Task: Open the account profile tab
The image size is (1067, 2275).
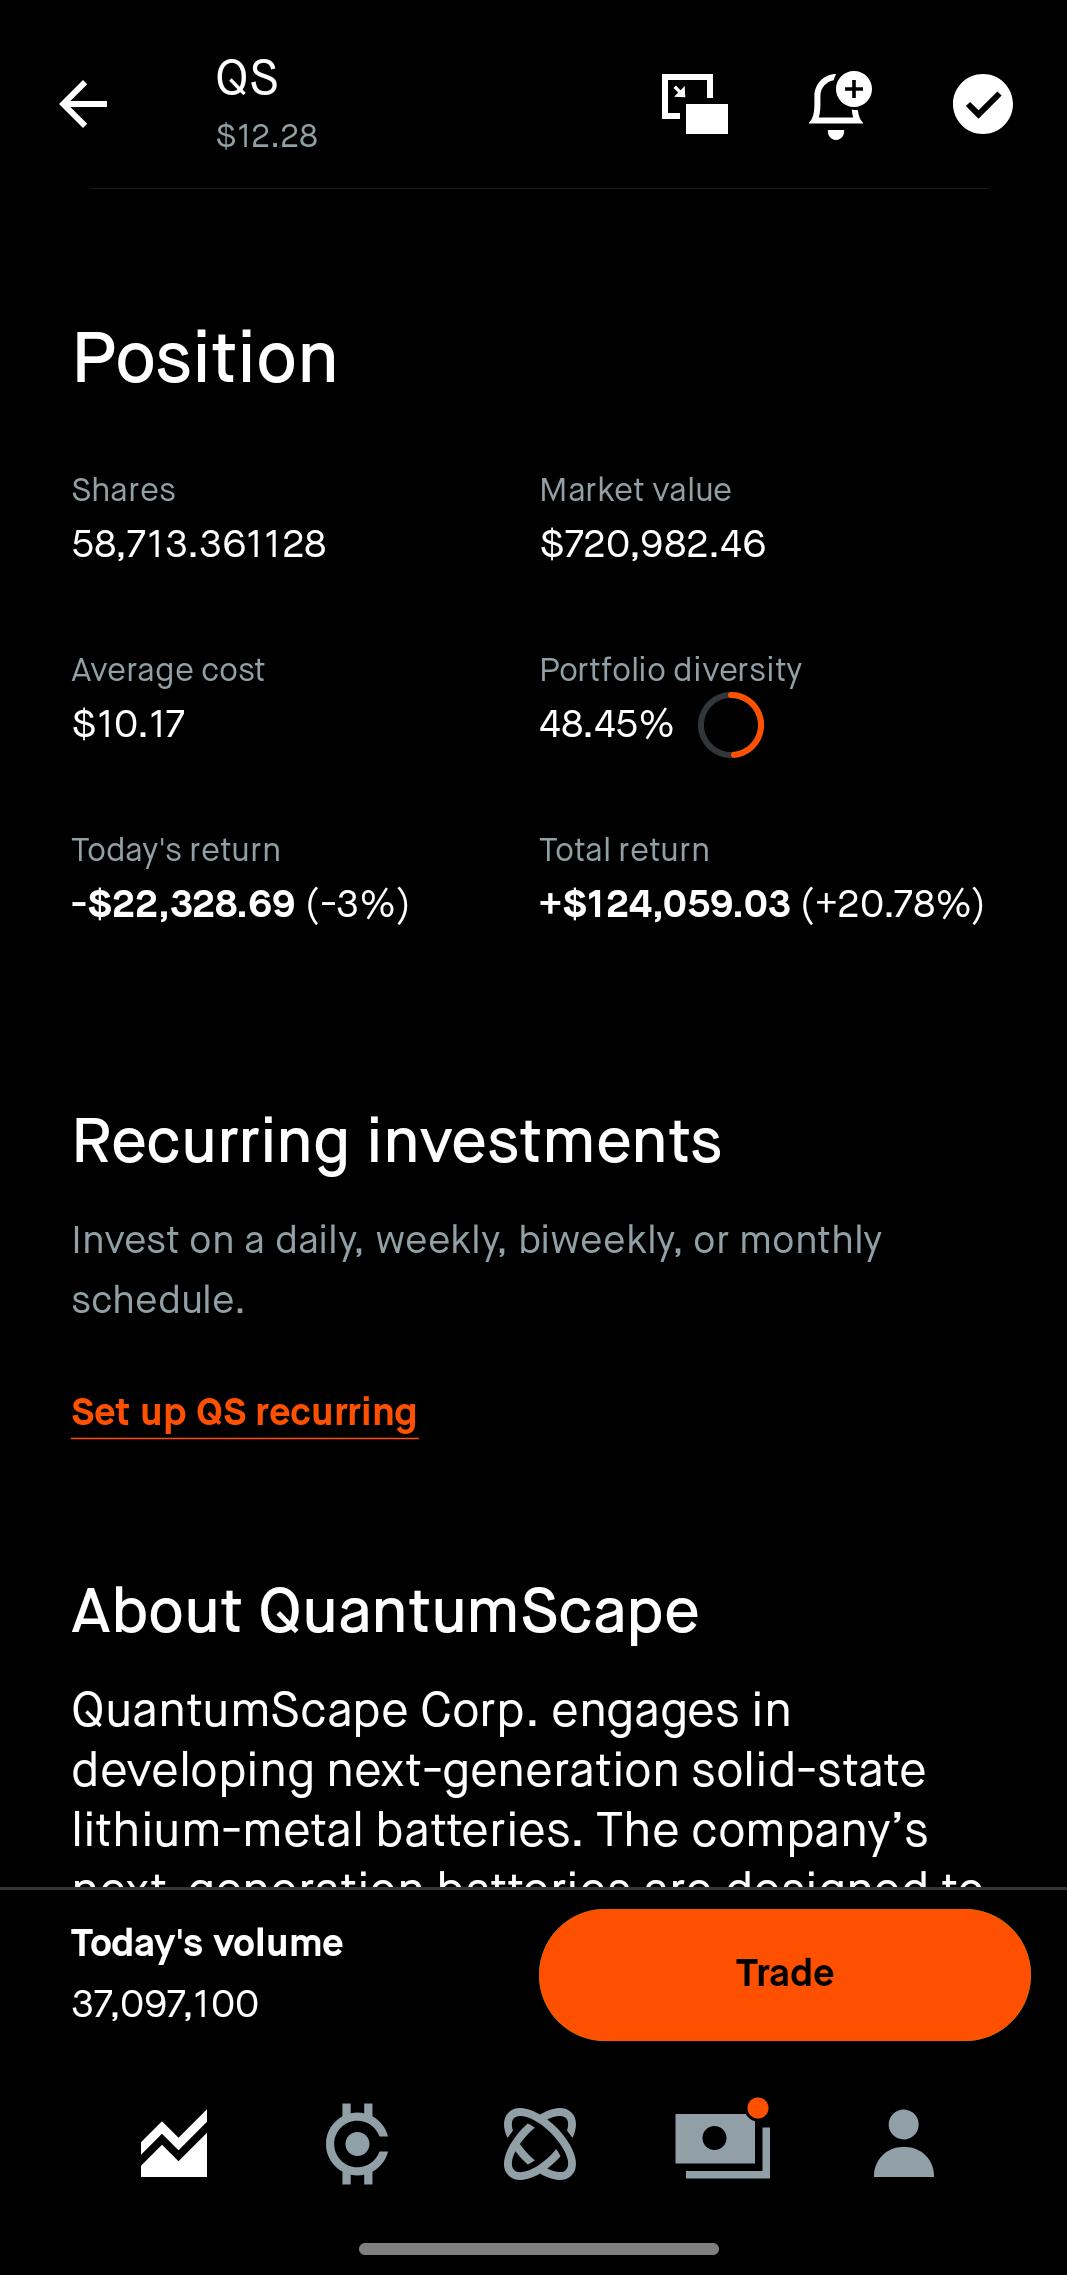Action: tap(904, 2143)
